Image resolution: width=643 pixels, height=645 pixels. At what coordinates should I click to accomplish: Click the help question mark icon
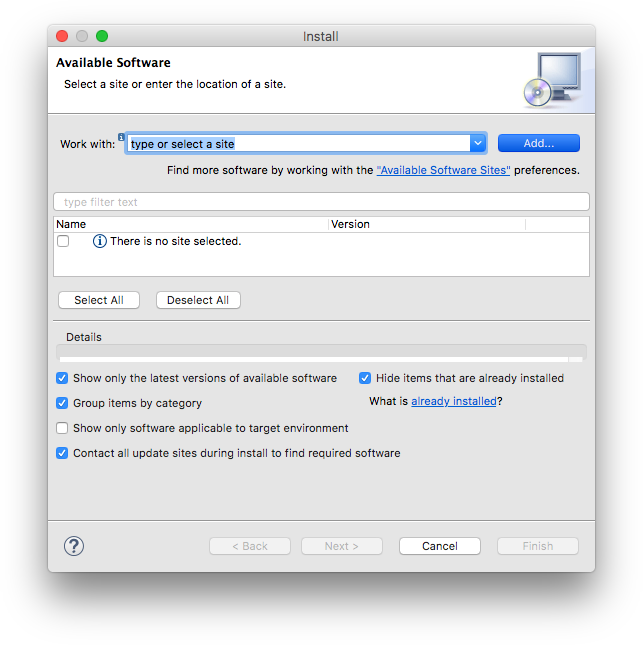[74, 546]
